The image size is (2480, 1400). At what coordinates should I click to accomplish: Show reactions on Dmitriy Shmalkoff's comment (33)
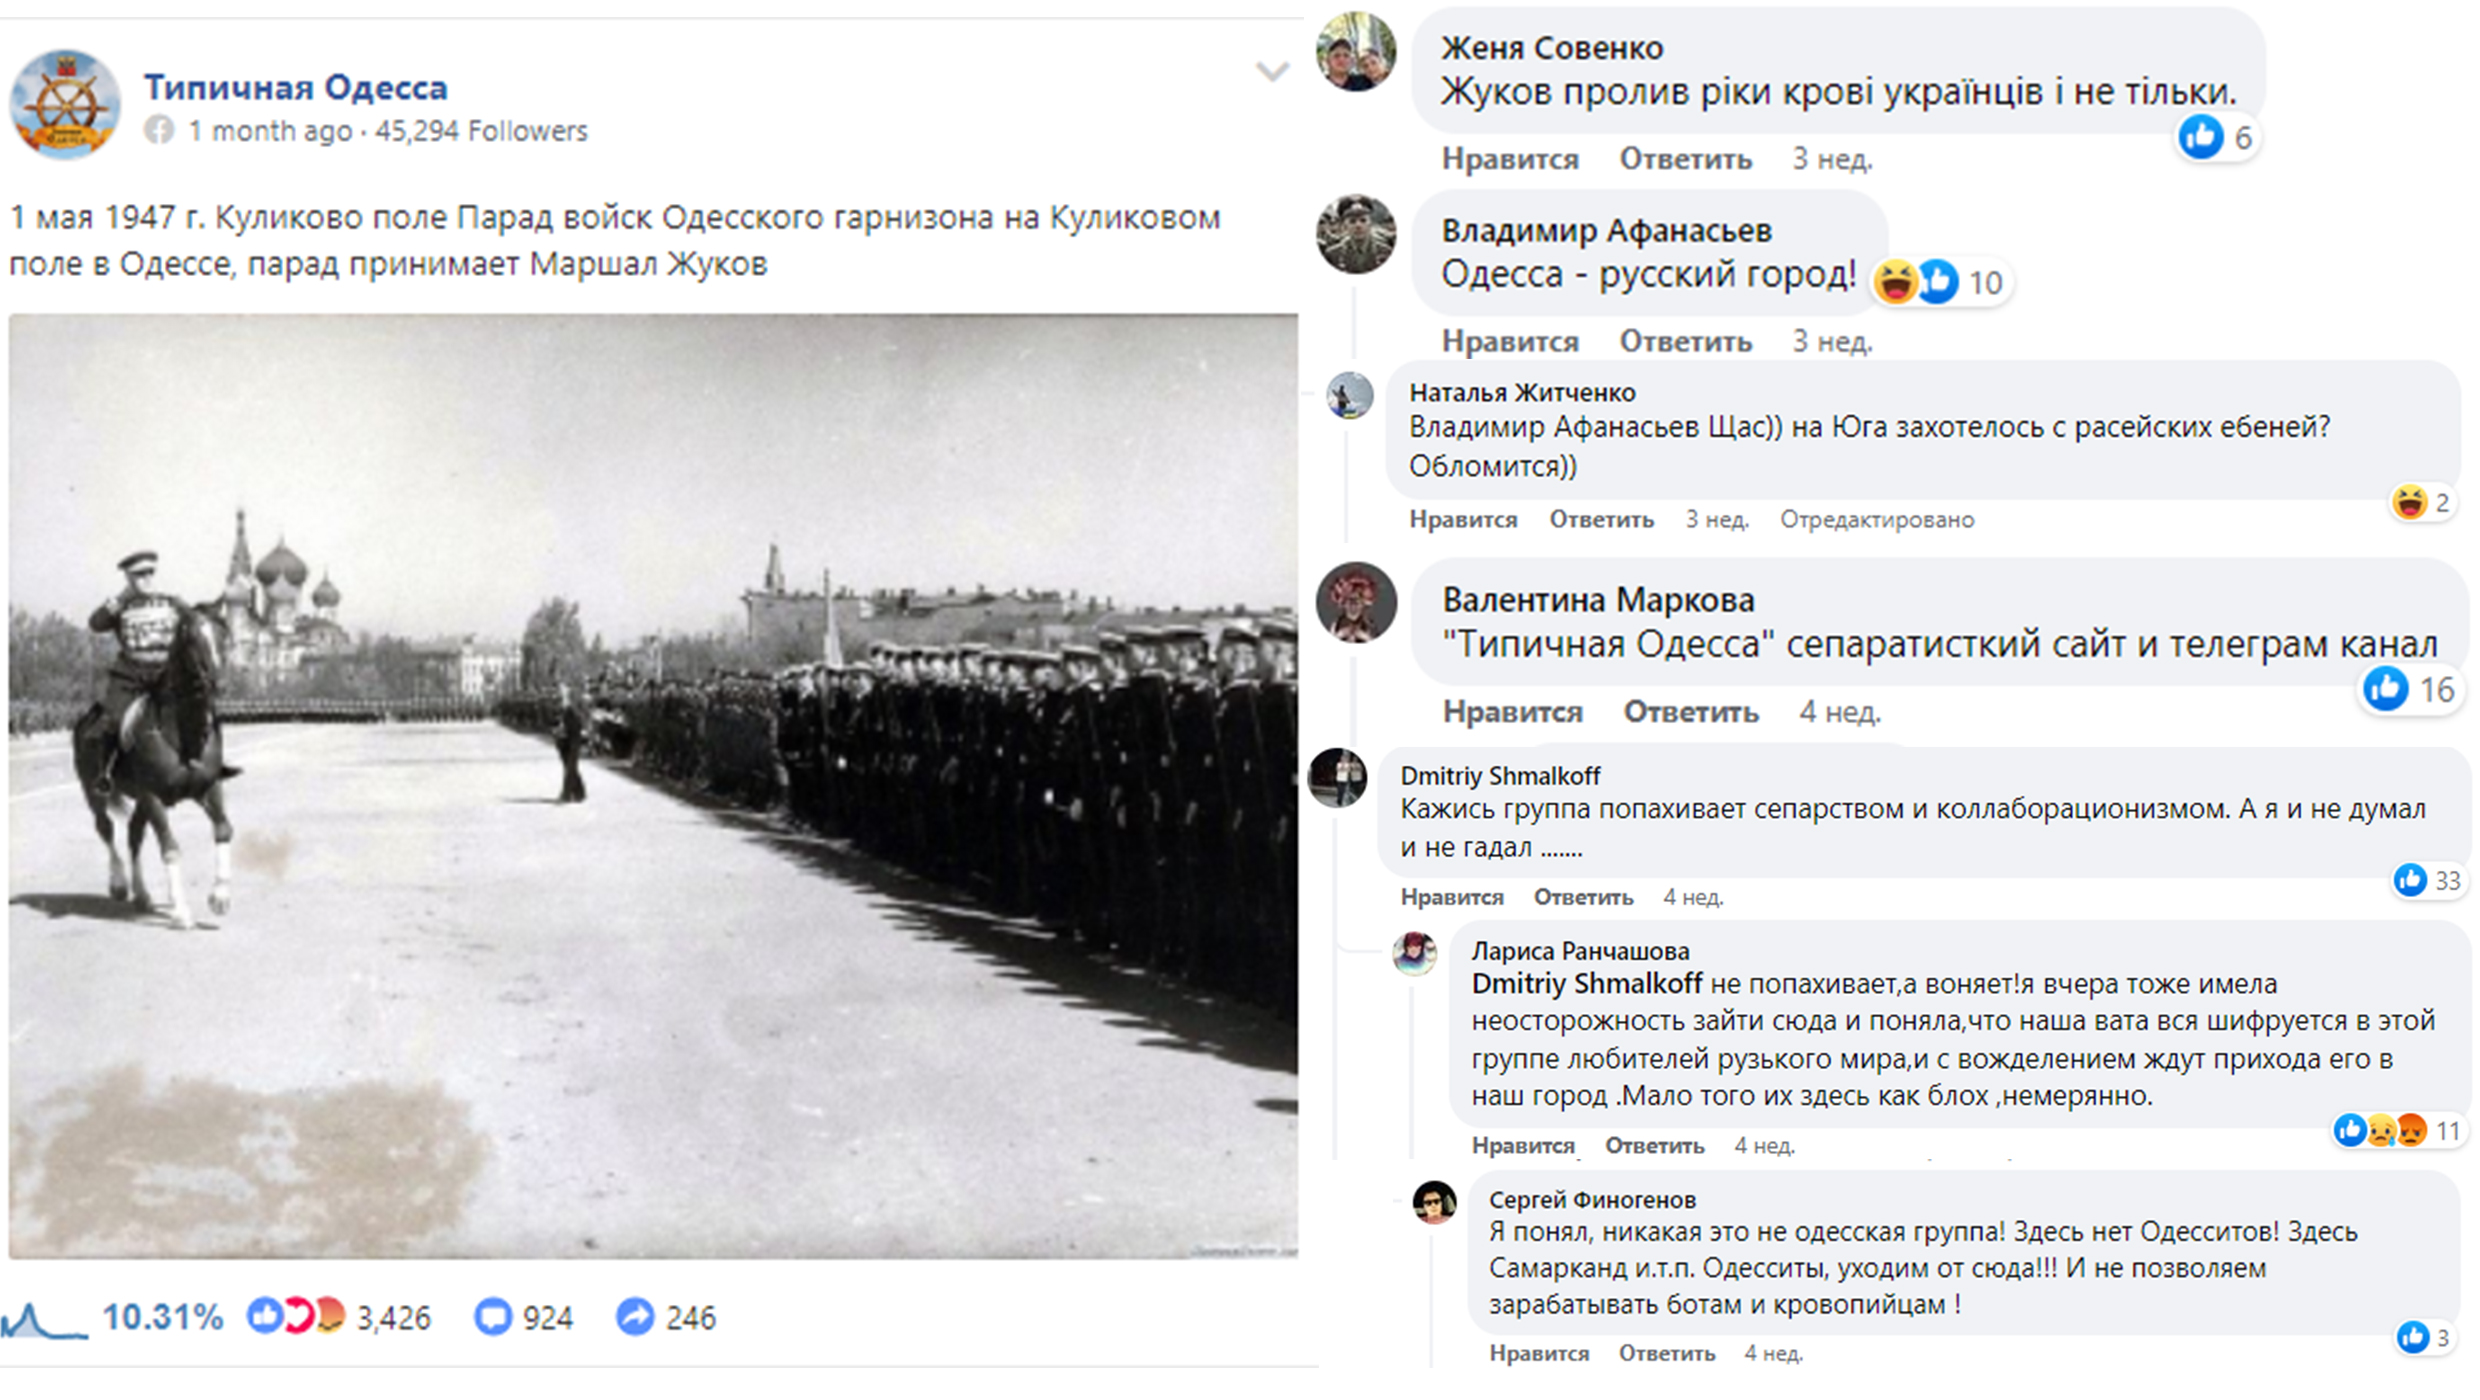pyautogui.click(x=2427, y=881)
